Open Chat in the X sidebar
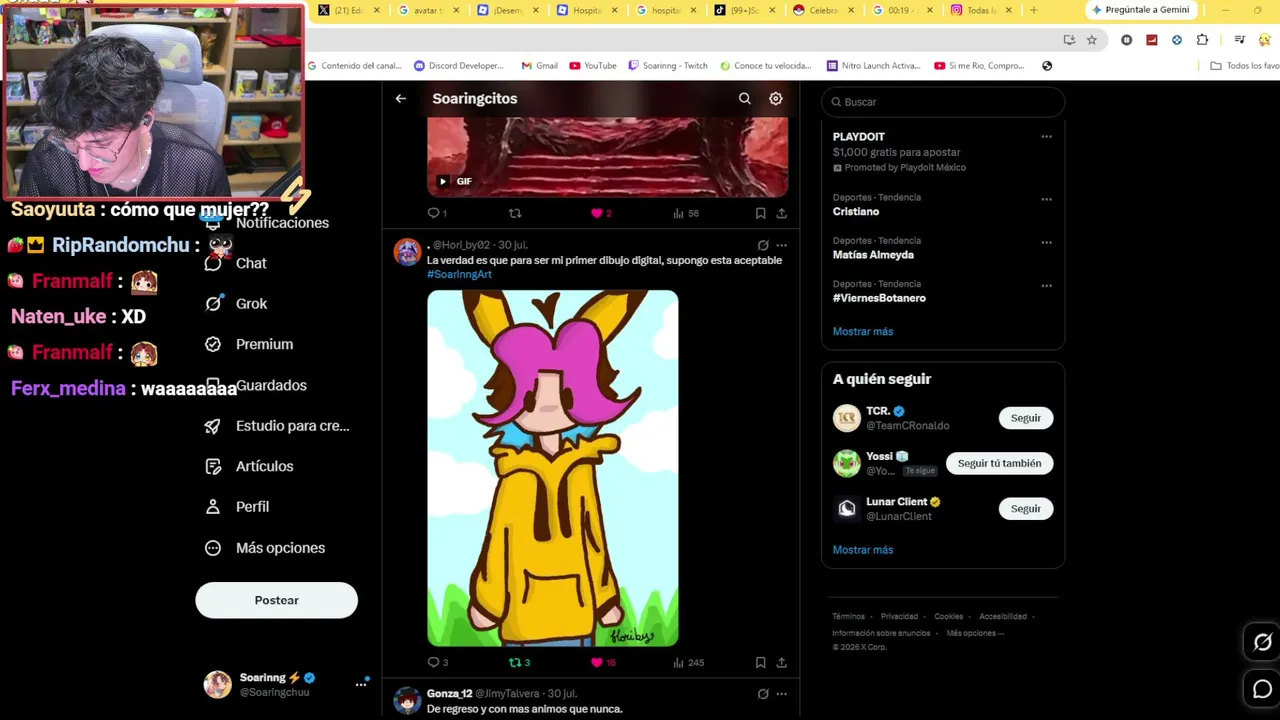Viewport: 1280px width, 720px height. click(235, 263)
